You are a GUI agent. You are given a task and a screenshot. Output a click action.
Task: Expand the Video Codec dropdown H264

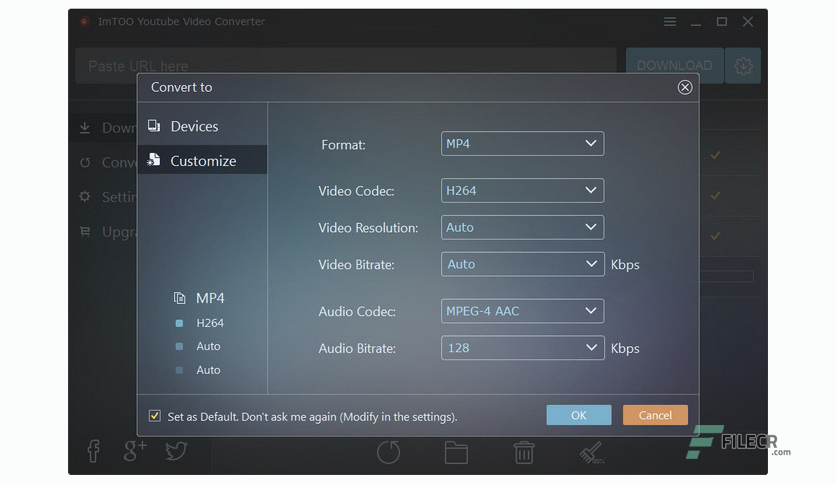point(522,190)
